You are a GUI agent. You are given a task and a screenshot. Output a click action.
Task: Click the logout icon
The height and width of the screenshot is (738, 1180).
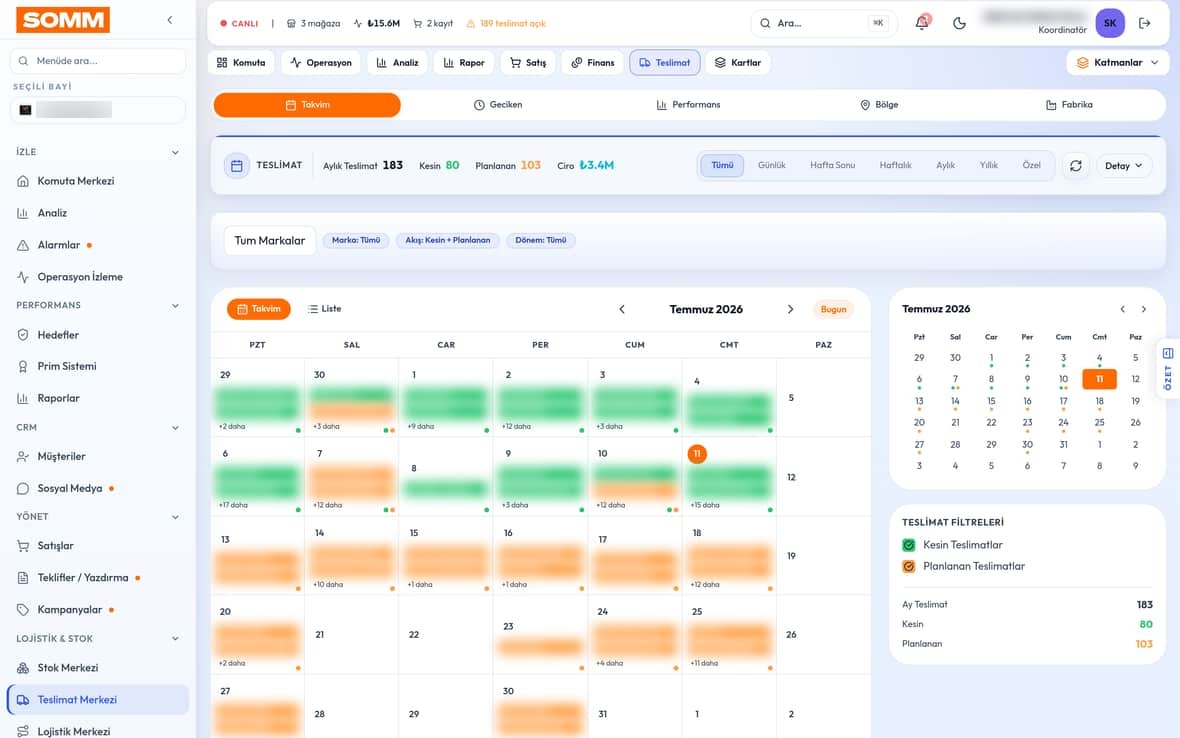pyautogui.click(x=1145, y=23)
